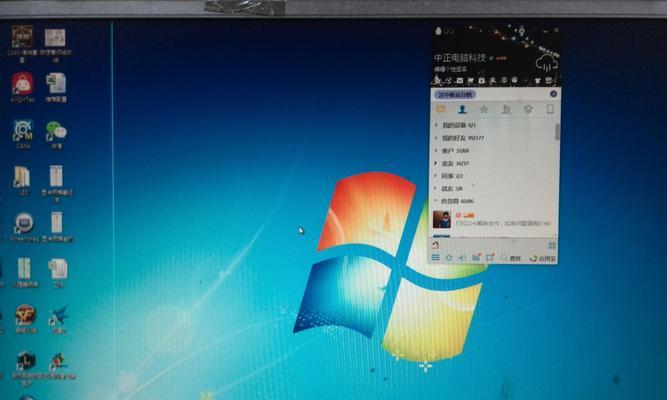Viewport: 667px width, 400px height.
Task: Open QQ file assistant folder icon
Action: click(476, 257)
